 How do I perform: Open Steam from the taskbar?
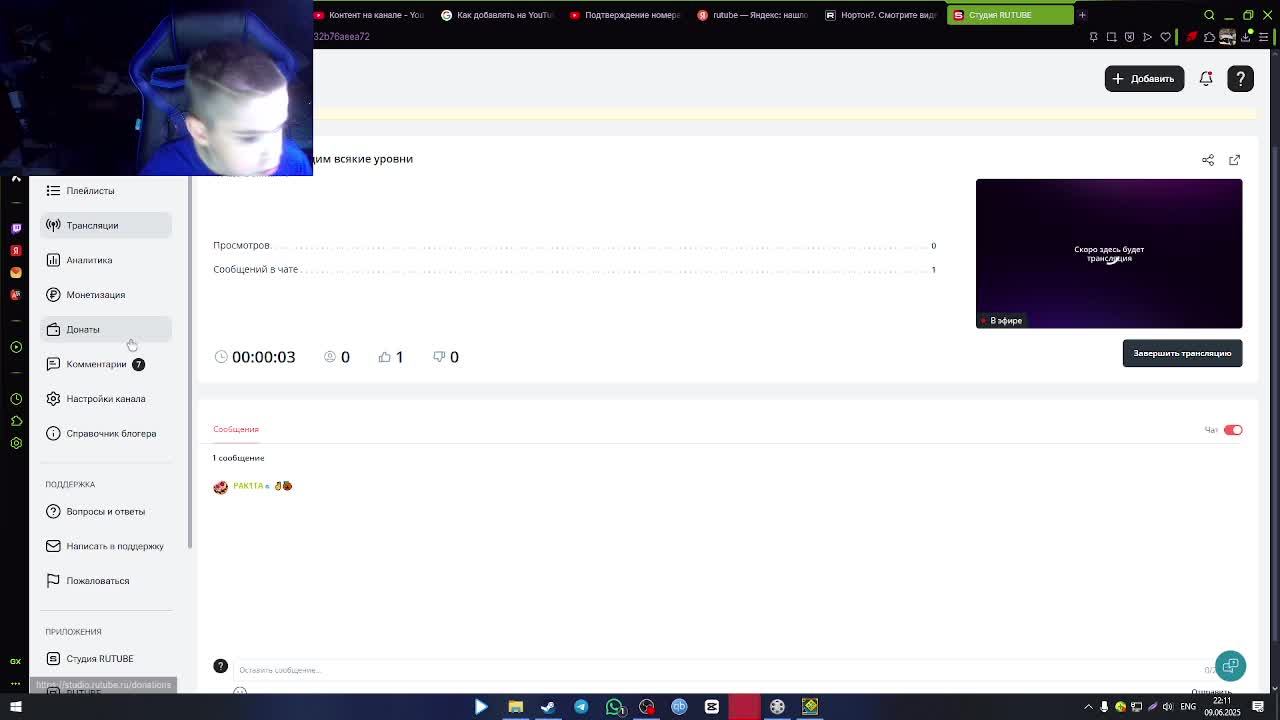point(548,707)
